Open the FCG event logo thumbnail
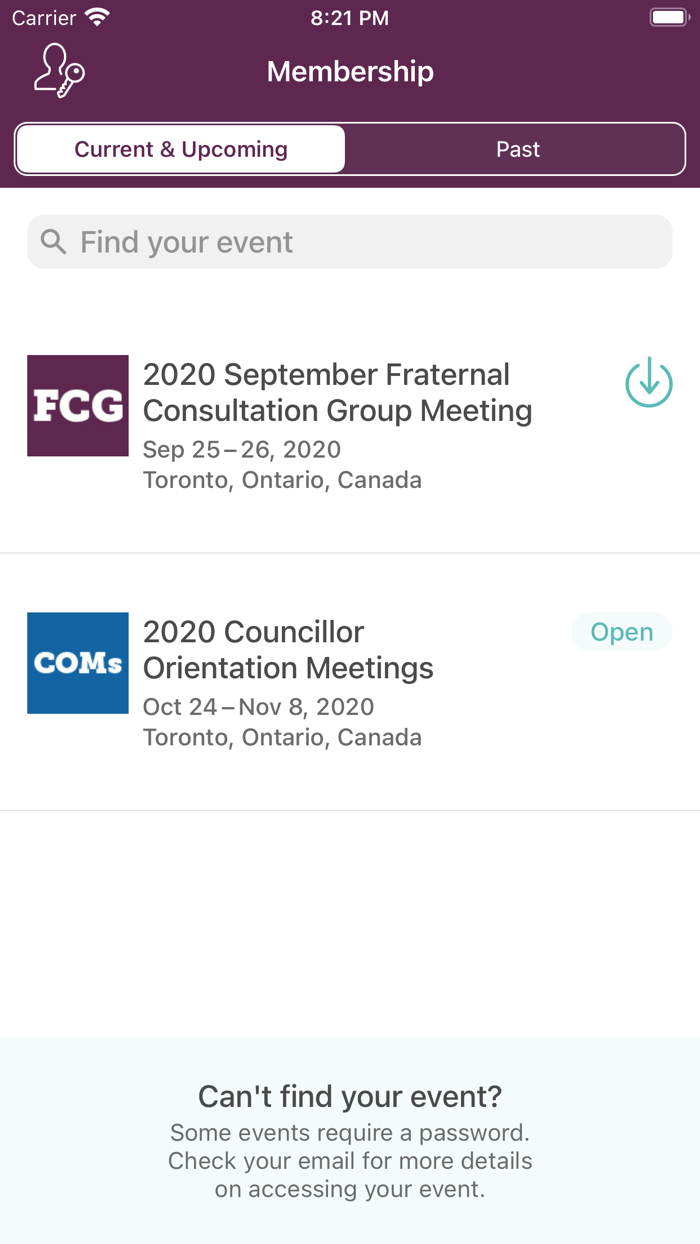The width and height of the screenshot is (700, 1244). tap(78, 406)
